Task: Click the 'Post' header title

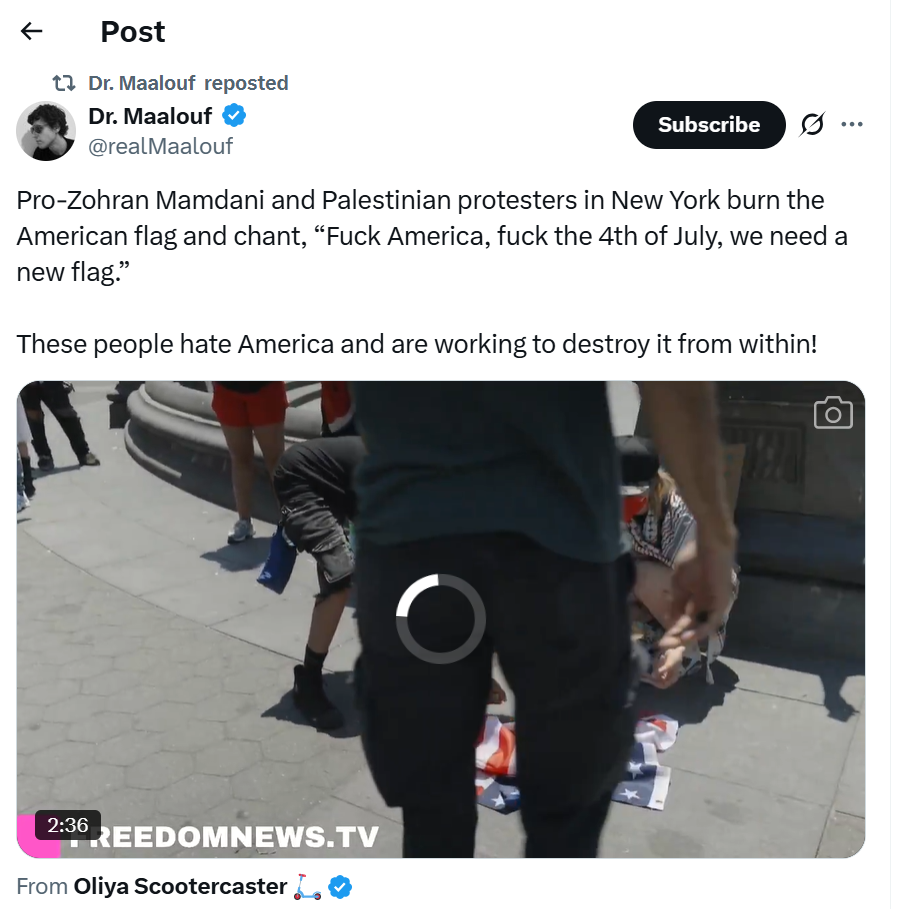Action: (x=133, y=32)
